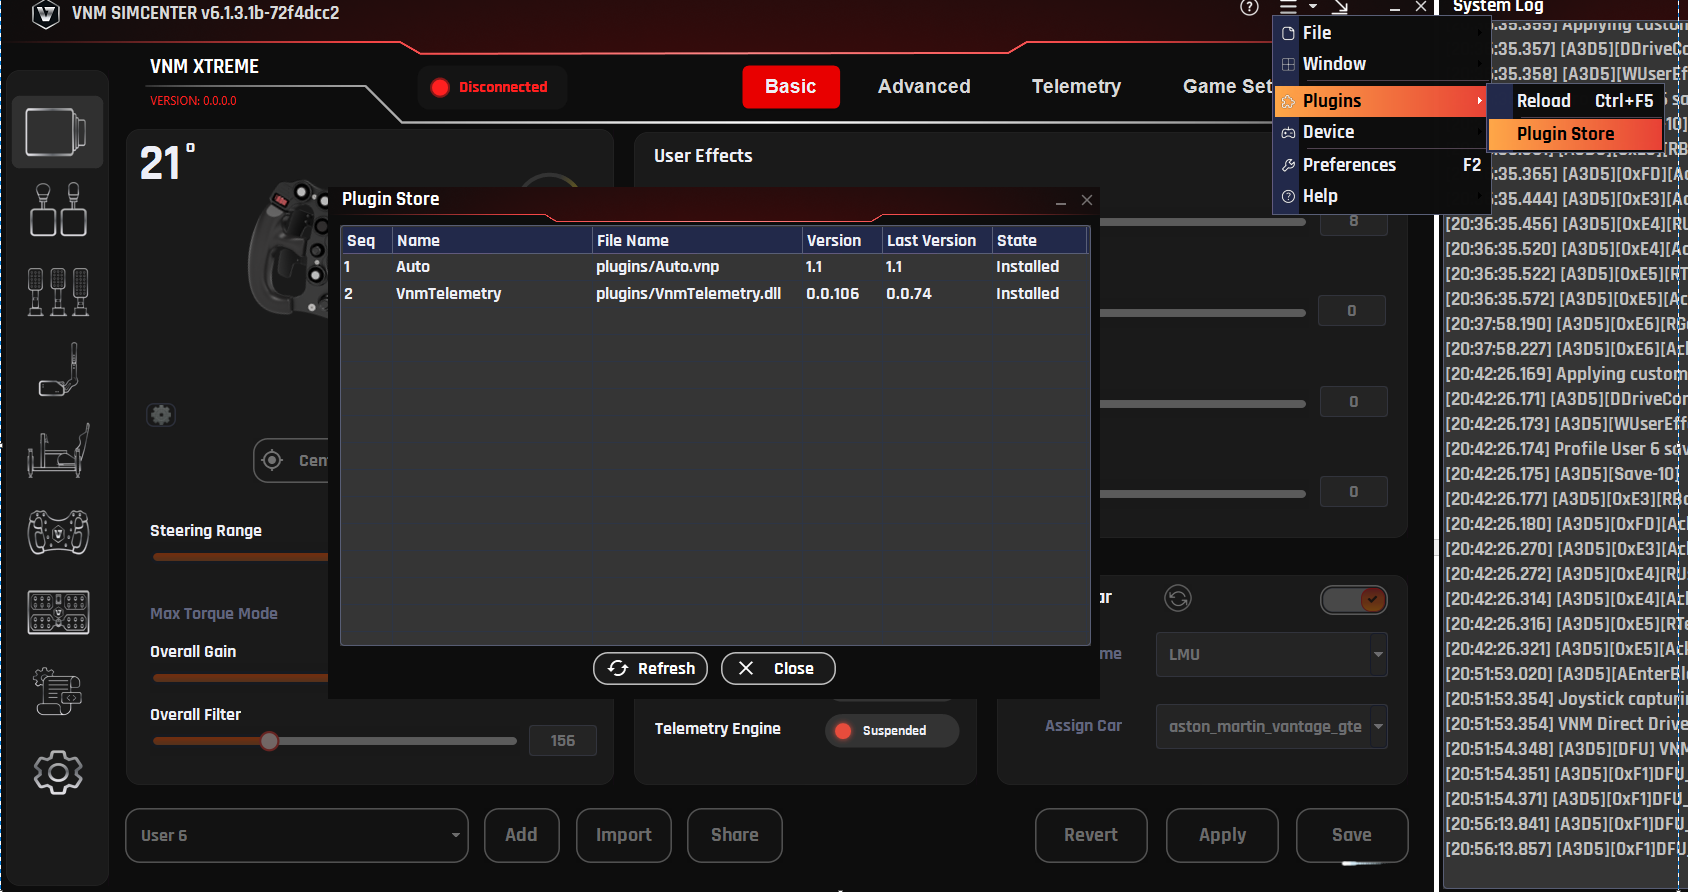Viewport: 1688px width, 892px height.
Task: Click the circular sync icon near toggle
Action: point(1178,598)
